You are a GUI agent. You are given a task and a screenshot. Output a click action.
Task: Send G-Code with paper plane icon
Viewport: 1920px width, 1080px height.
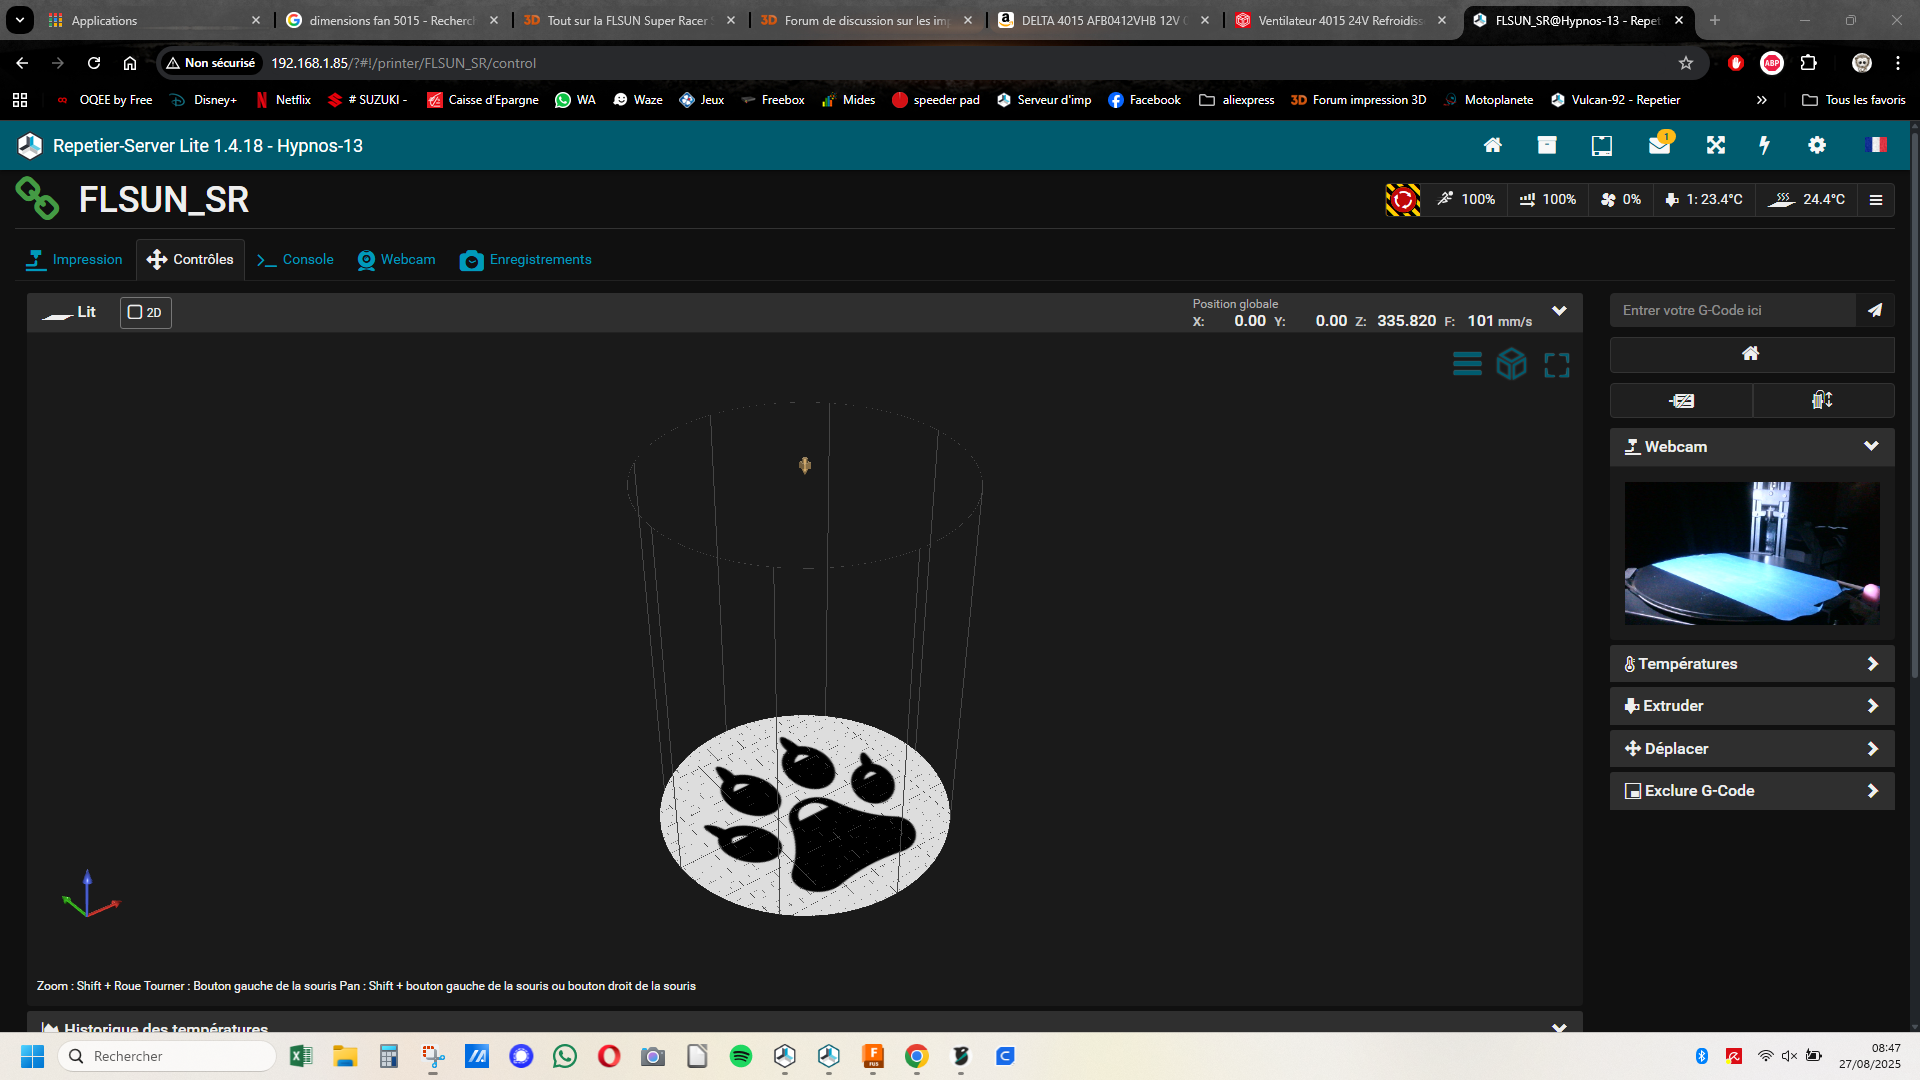pos(1875,310)
